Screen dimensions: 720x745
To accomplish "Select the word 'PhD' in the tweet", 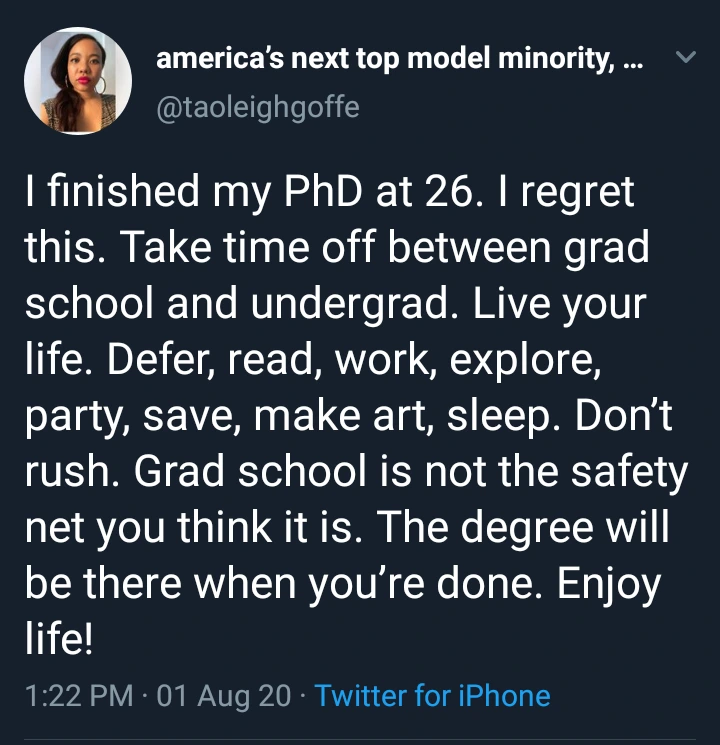I will 323,191.
